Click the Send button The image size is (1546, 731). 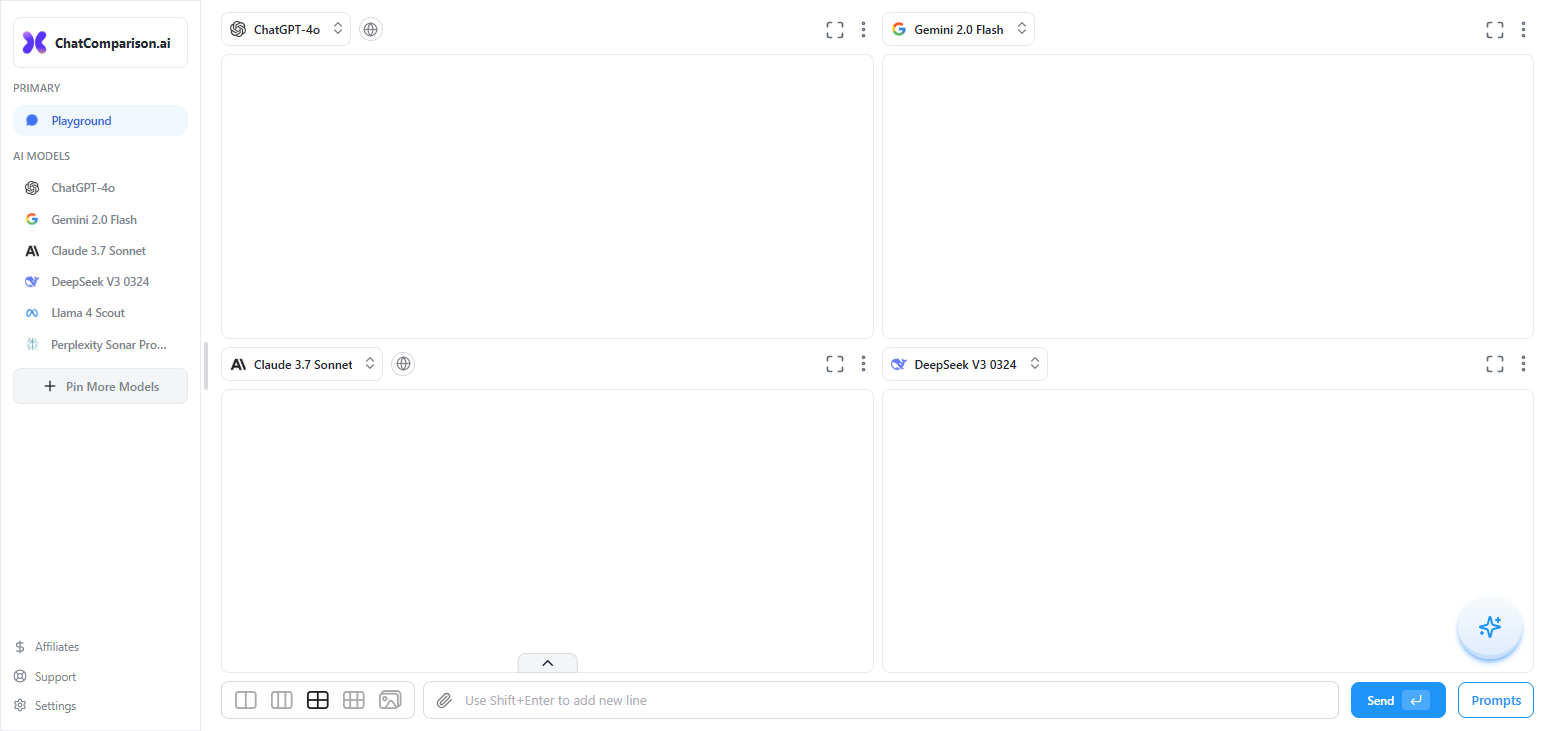tap(1397, 700)
